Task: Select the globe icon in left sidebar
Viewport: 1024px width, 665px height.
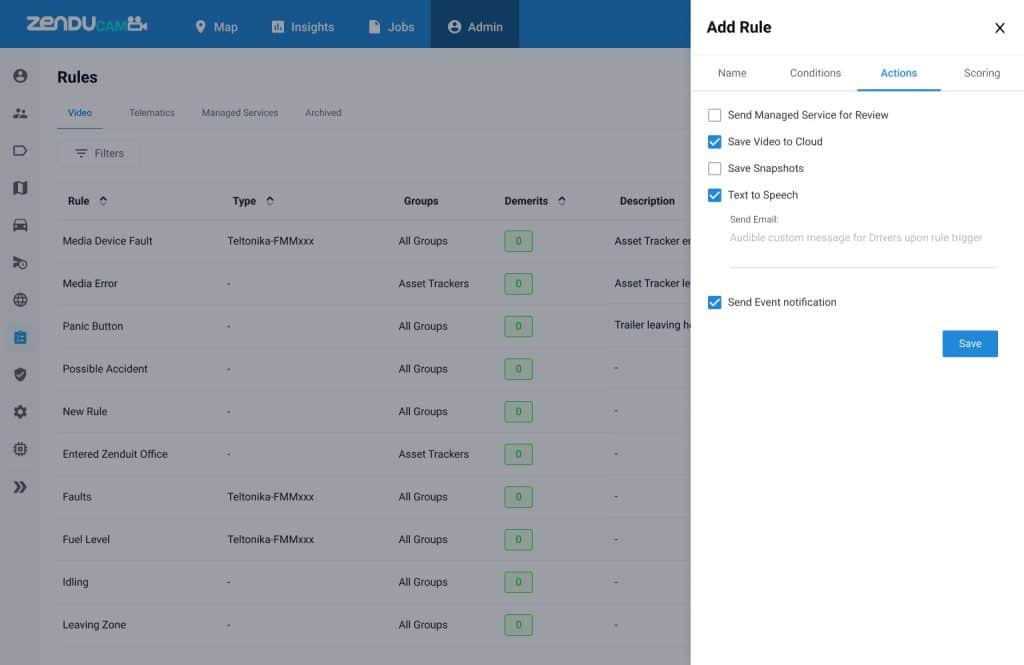Action: tap(20, 300)
